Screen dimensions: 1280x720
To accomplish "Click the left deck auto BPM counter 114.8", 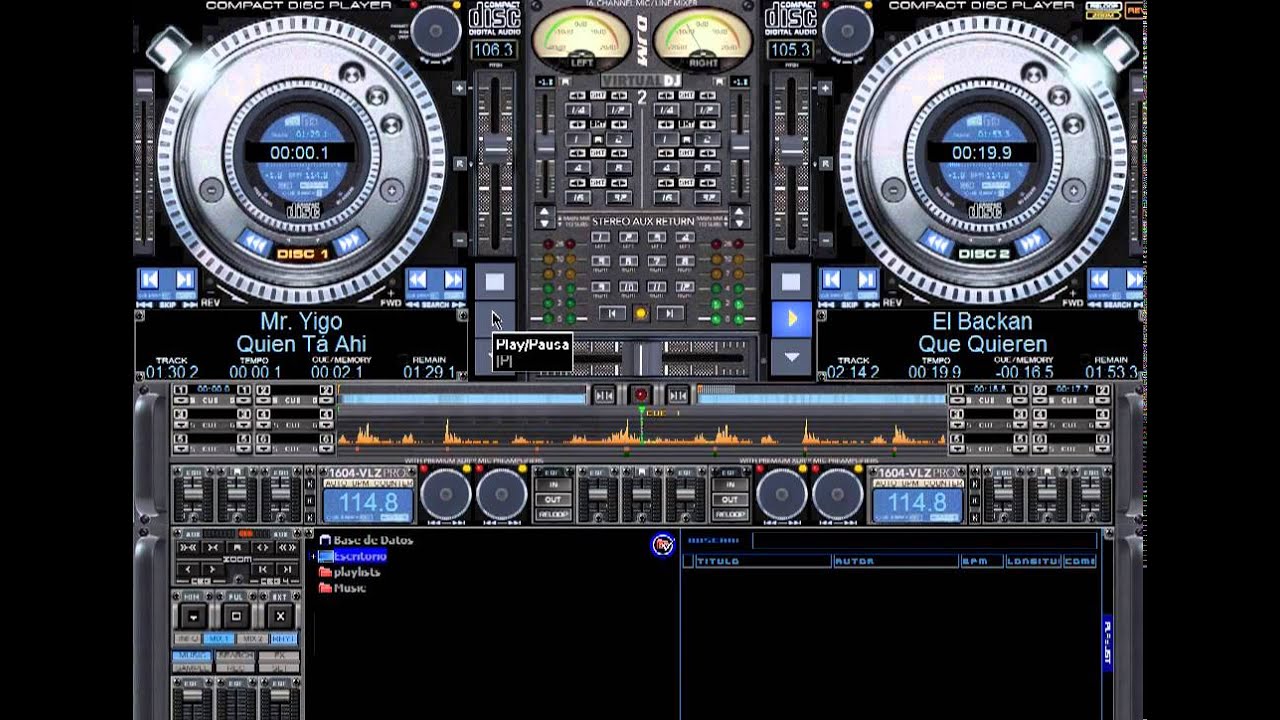I will coord(368,504).
